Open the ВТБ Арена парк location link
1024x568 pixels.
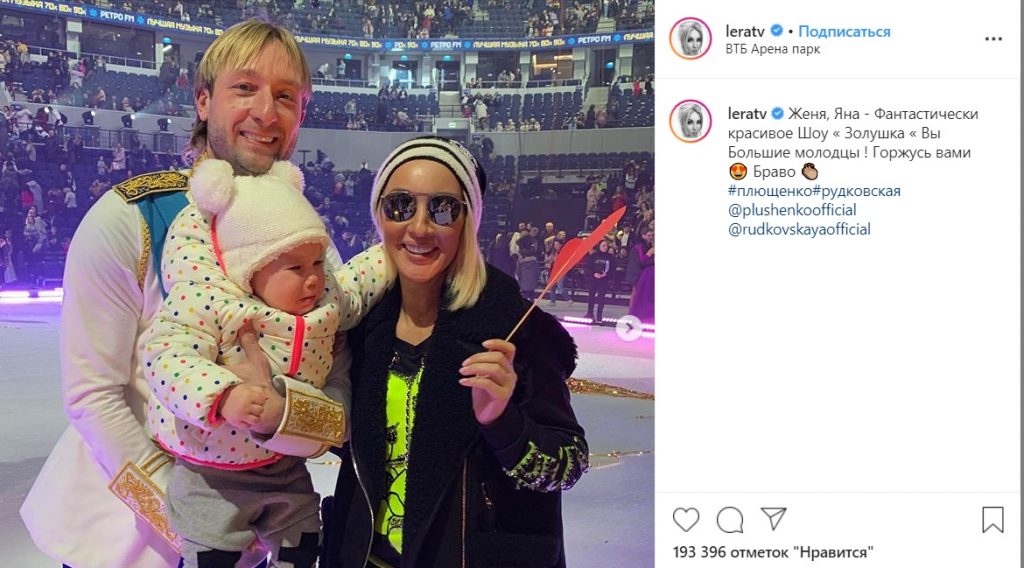point(773,49)
